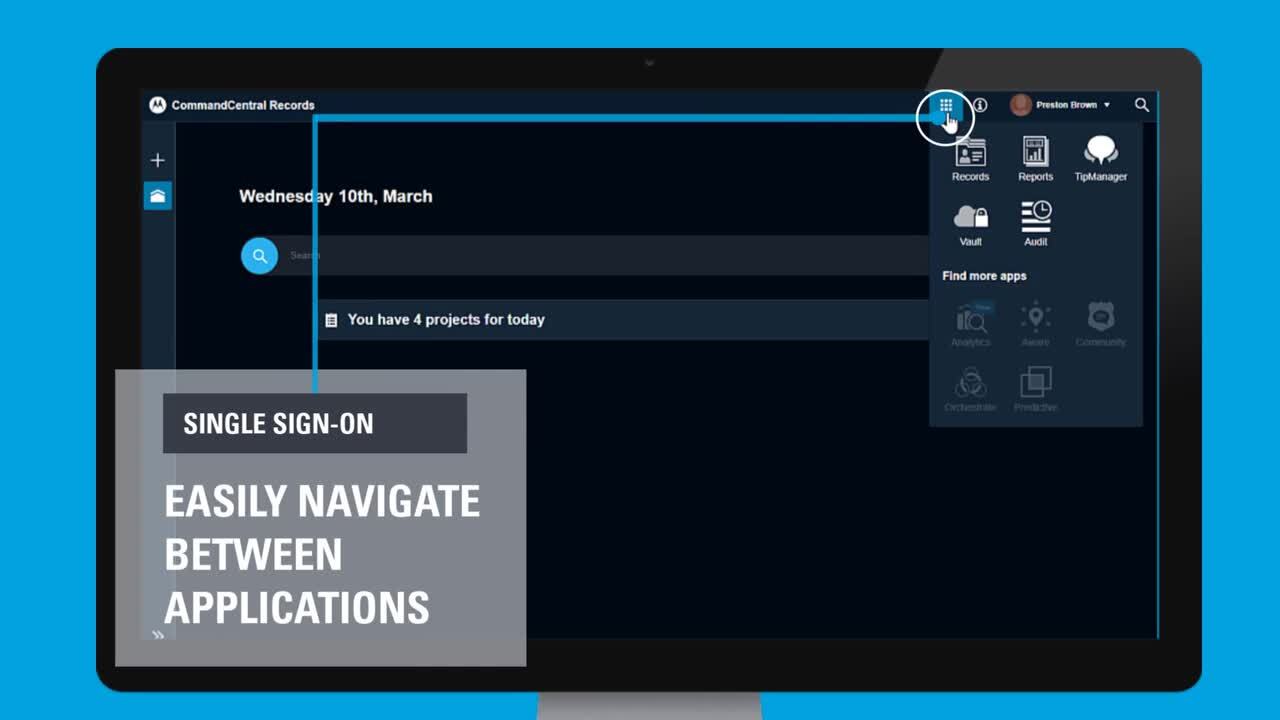Open the Vault app
1280x720 pixels.
pyautogui.click(x=970, y=223)
